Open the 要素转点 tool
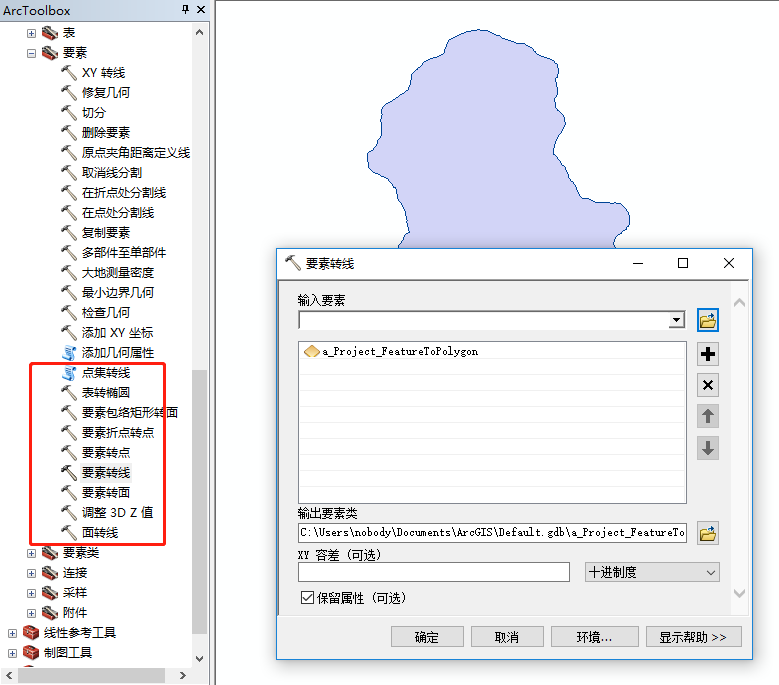The height and width of the screenshot is (685, 779). [x=105, y=453]
